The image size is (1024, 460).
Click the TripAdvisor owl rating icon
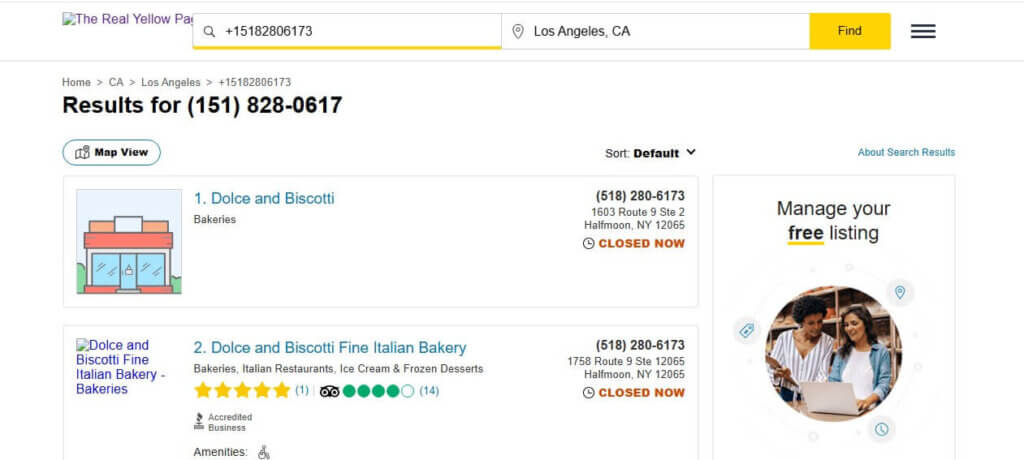click(x=329, y=391)
